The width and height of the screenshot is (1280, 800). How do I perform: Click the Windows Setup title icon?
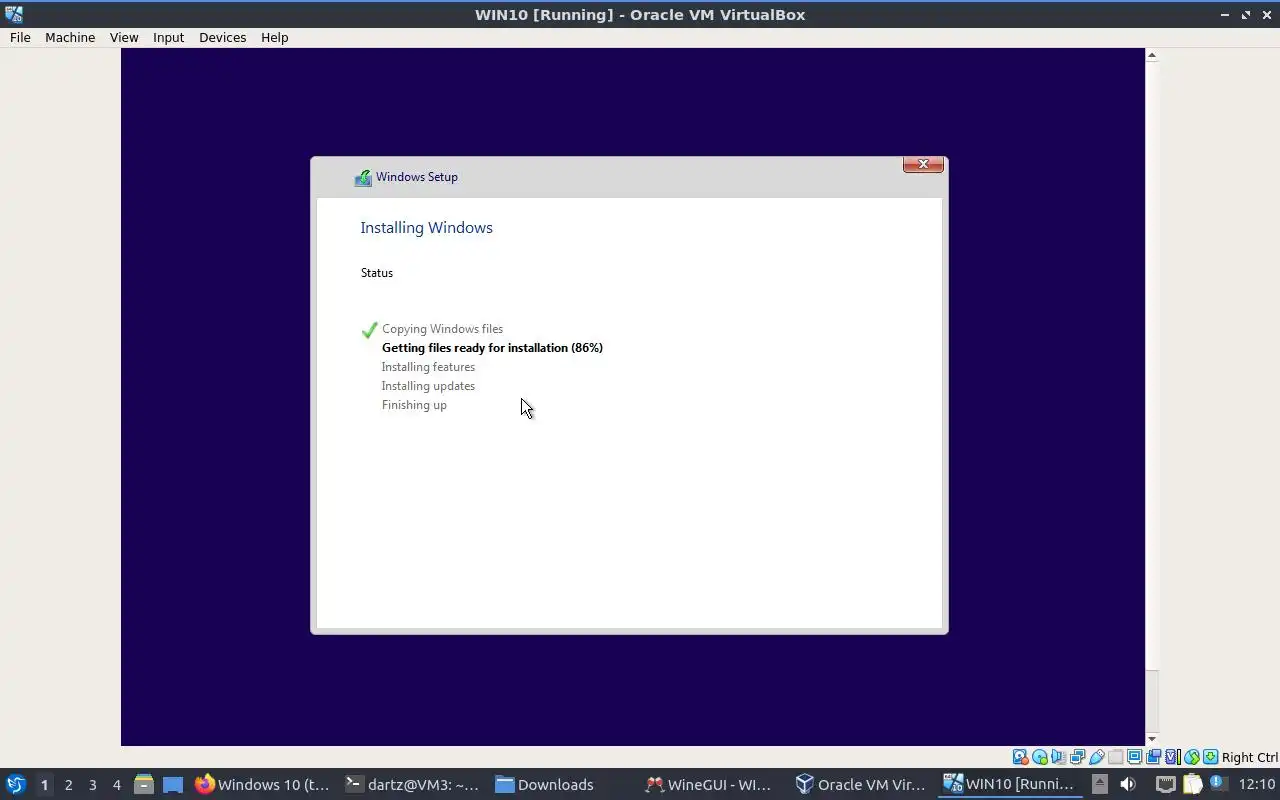[x=363, y=177]
